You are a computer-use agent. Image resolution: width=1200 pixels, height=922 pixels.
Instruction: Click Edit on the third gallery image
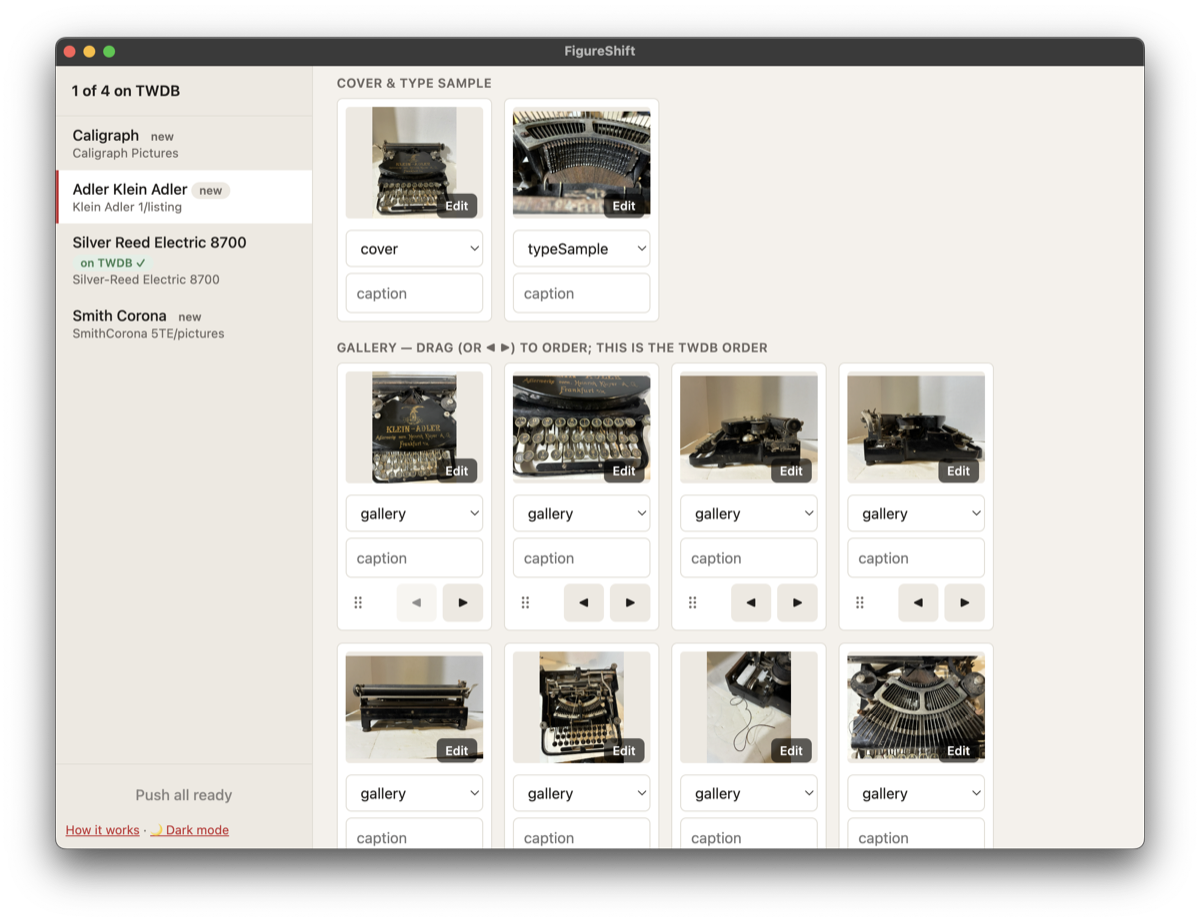point(791,471)
